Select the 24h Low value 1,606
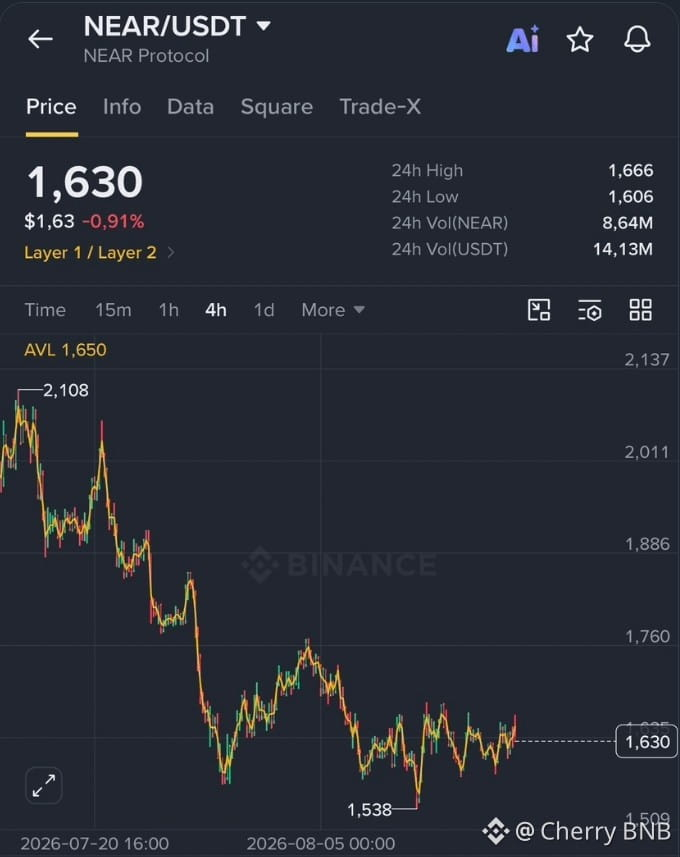 pyautogui.click(x=631, y=197)
